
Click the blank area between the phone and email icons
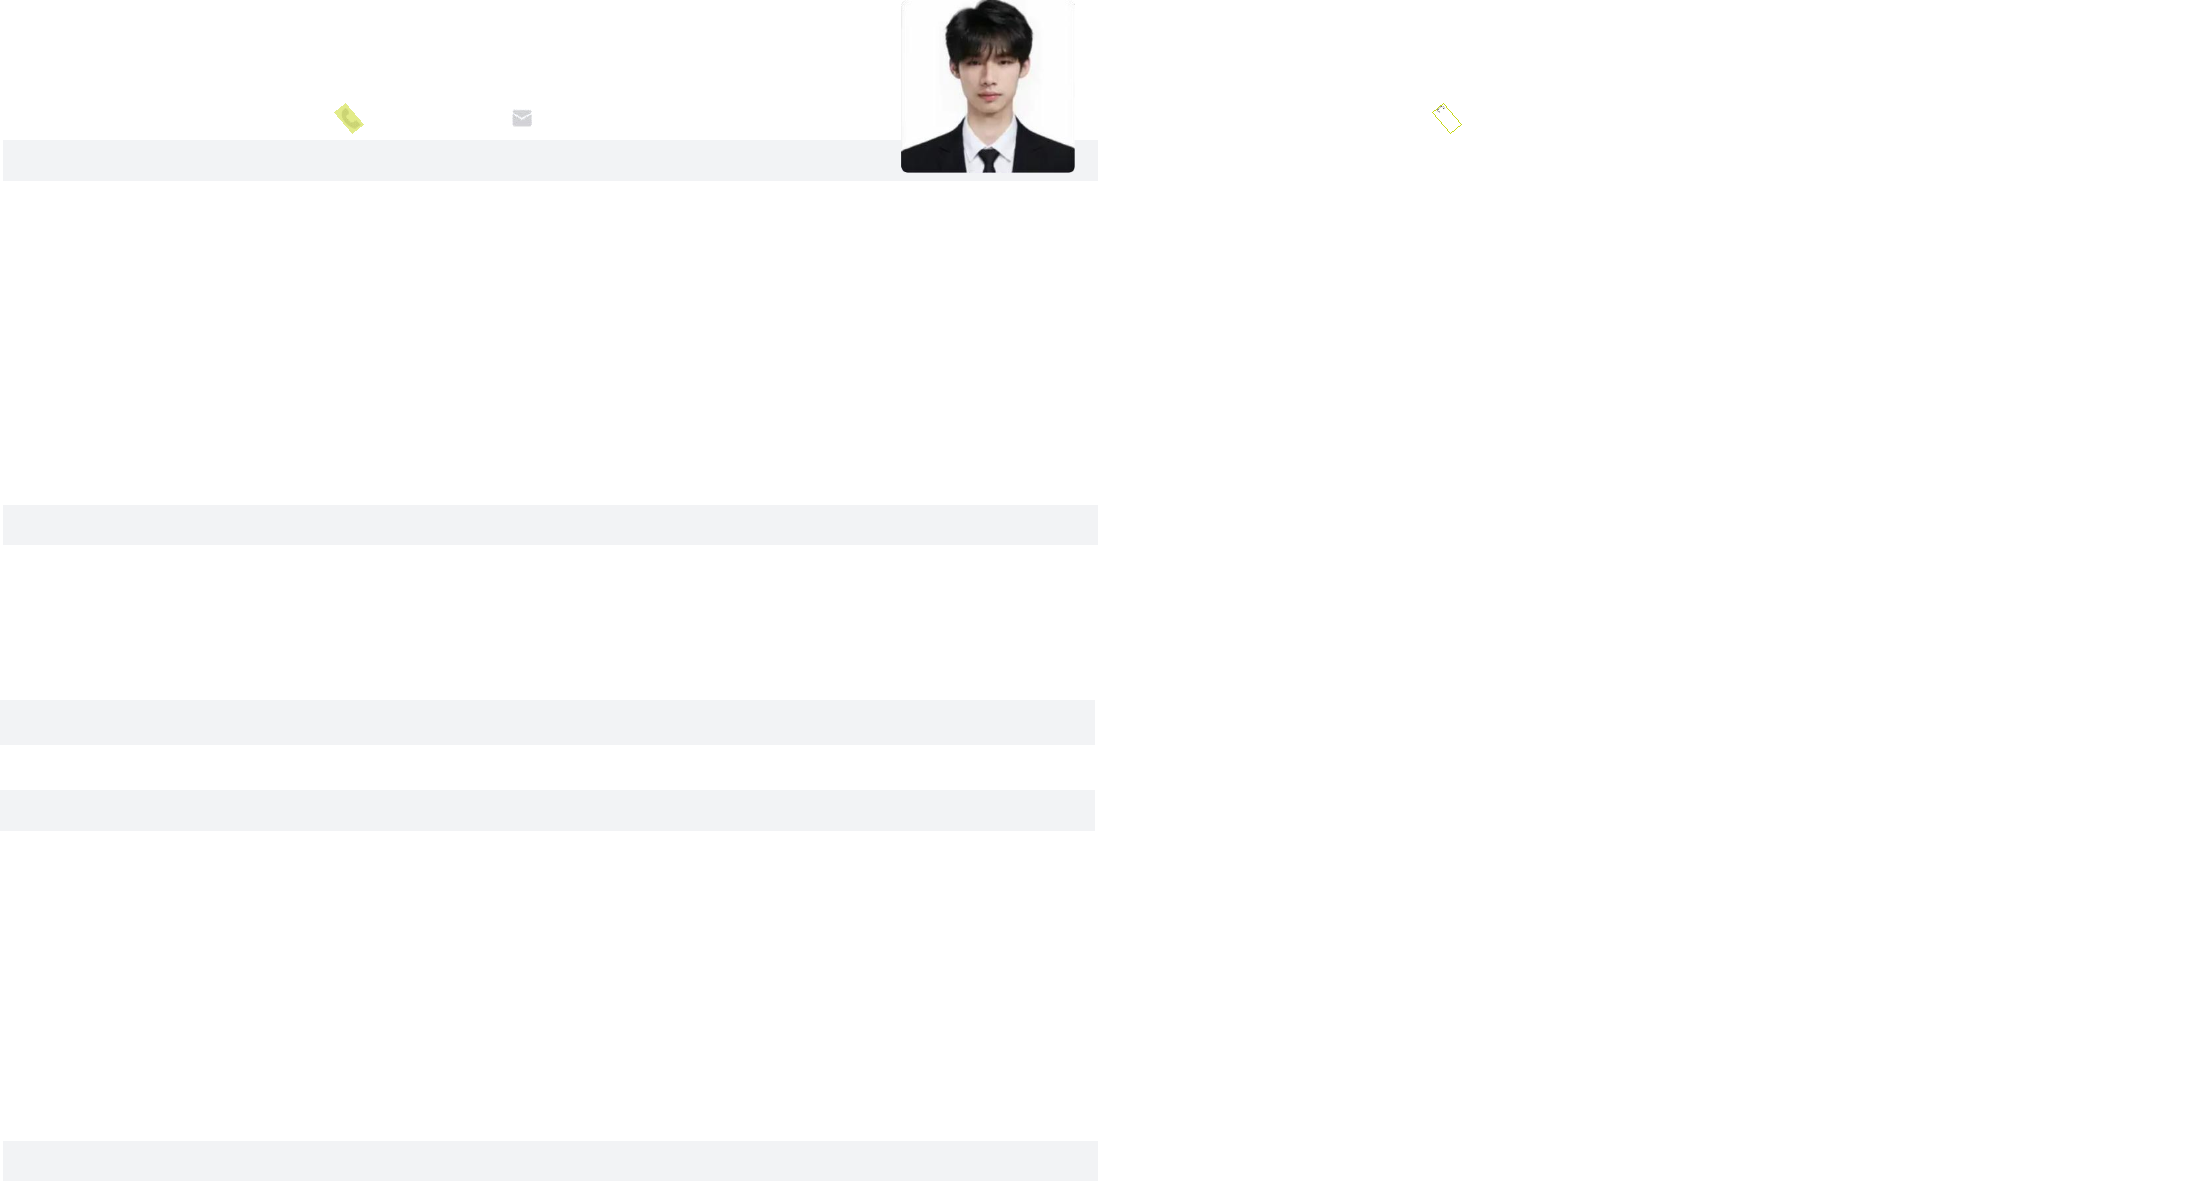(437, 118)
